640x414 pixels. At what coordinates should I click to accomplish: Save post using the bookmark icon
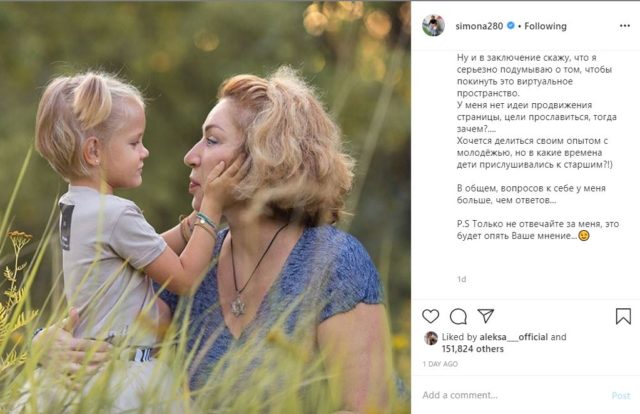623,316
